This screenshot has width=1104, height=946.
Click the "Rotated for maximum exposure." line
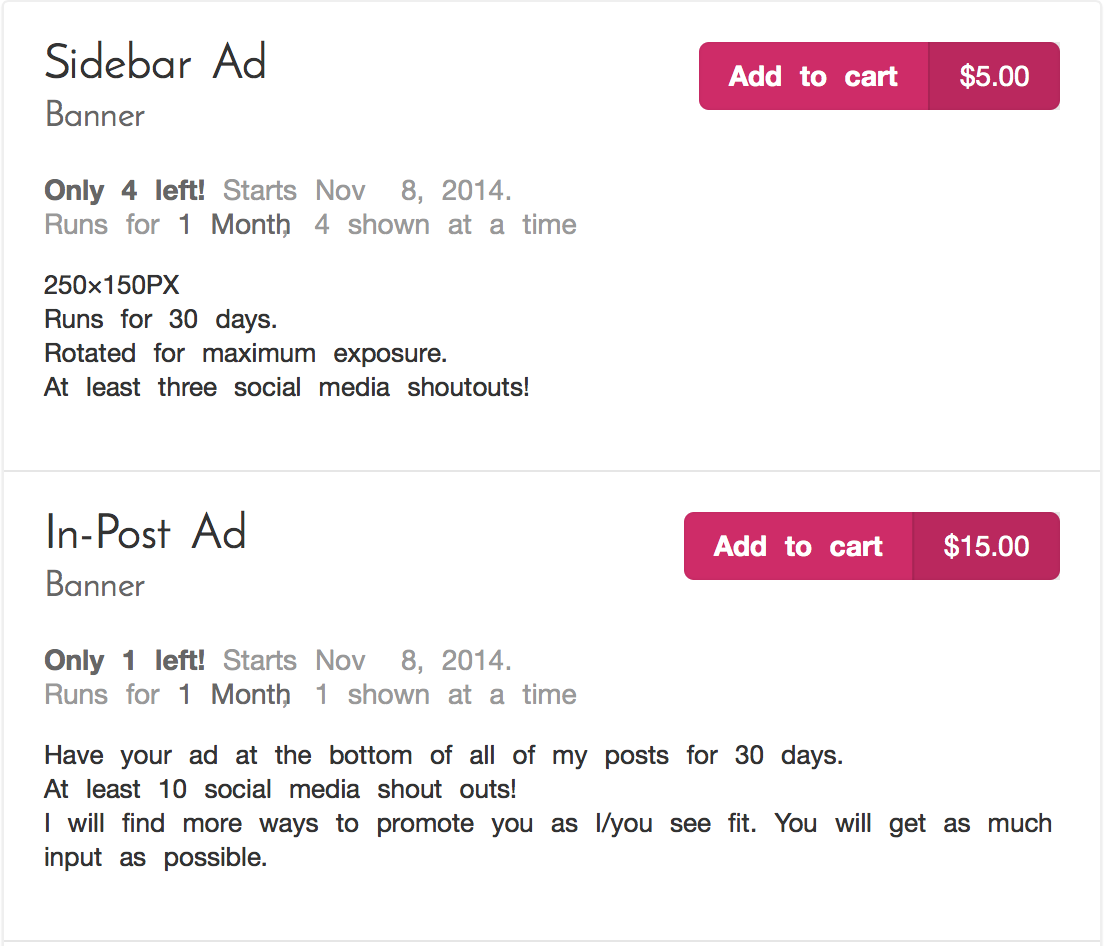point(245,354)
